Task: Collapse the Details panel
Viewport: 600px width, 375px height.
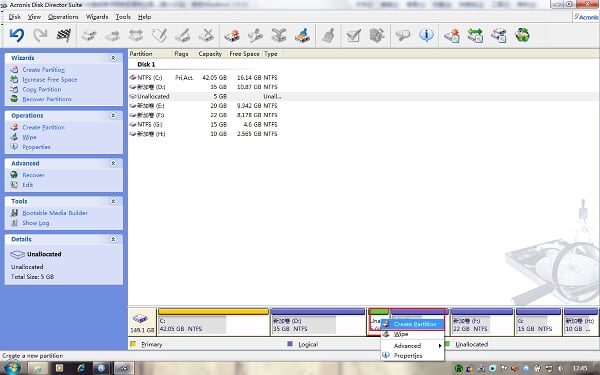Action: point(113,239)
